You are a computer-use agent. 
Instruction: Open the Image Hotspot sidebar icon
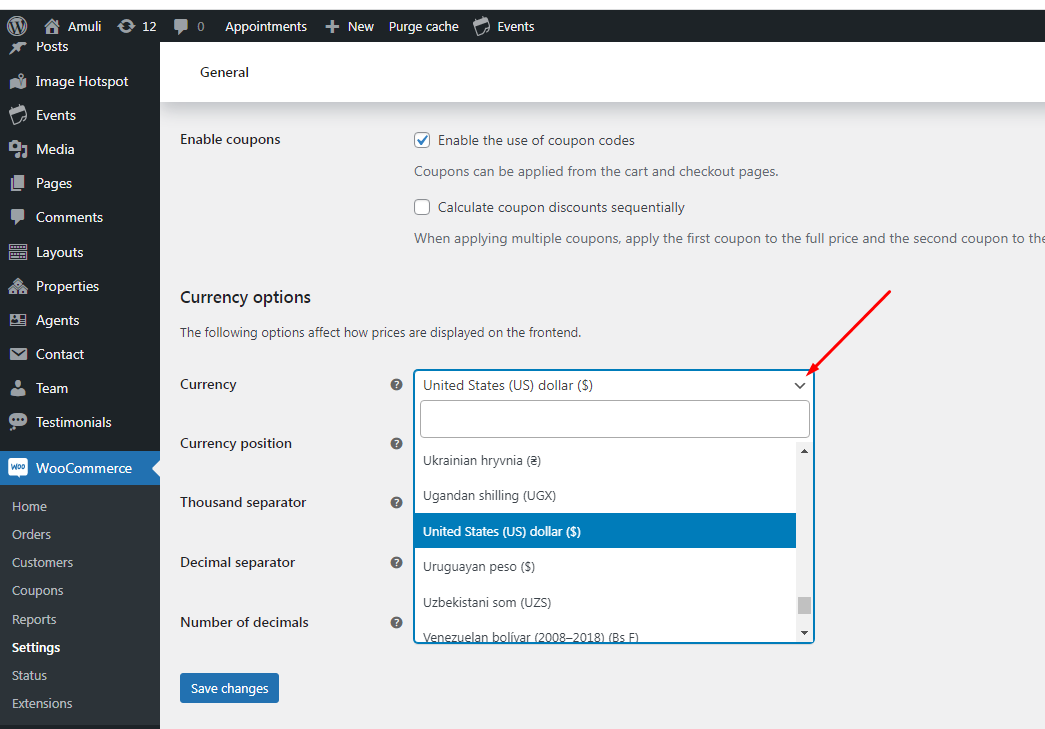(18, 81)
